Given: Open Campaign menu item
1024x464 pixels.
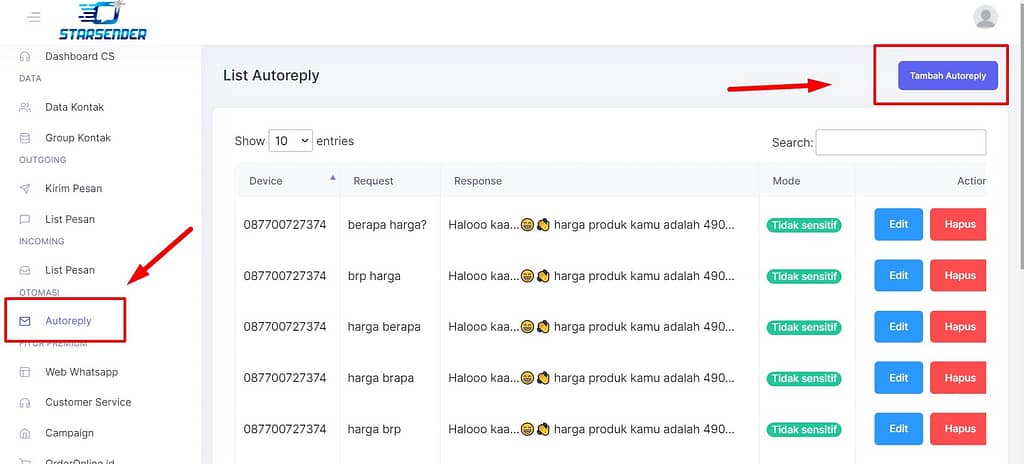Looking at the screenshot, I should point(69,433).
